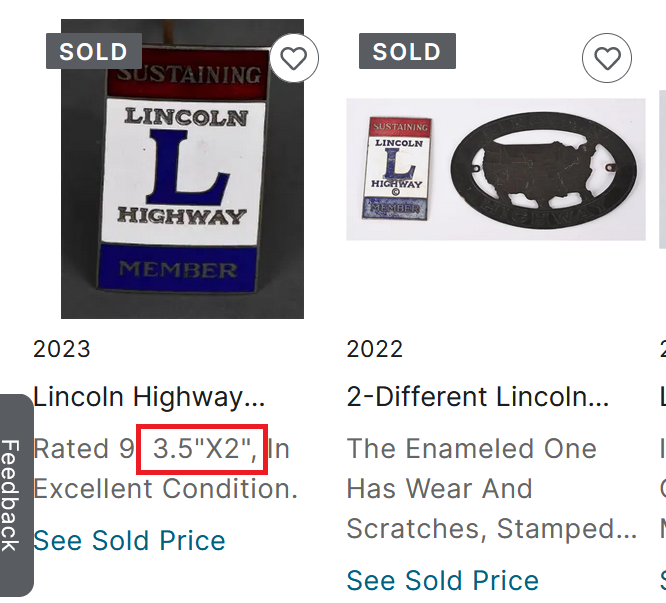The width and height of the screenshot is (666, 603).
Task: Click the 2023 year label
Action: click(x=62, y=349)
